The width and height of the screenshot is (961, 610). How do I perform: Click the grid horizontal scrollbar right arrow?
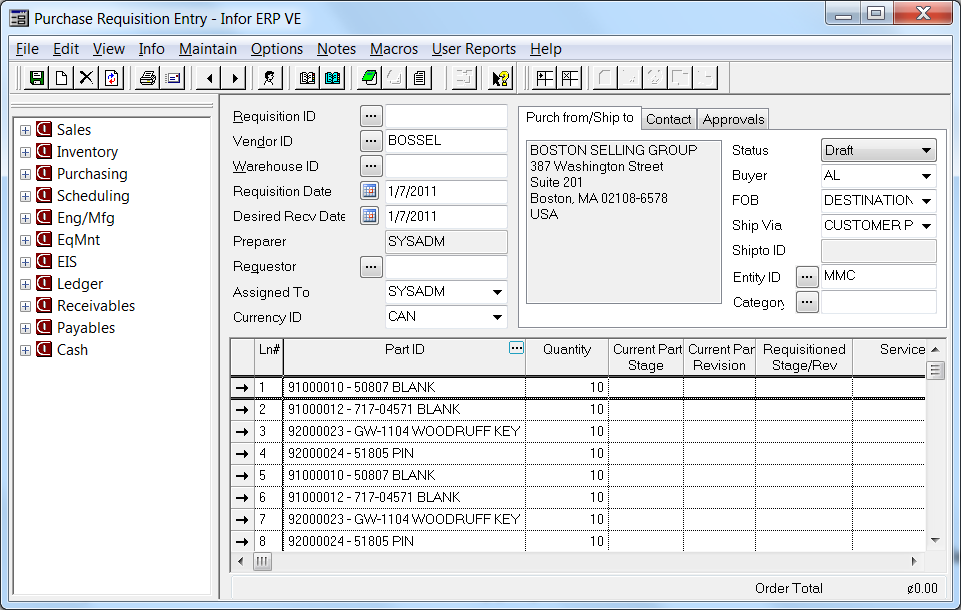(x=914, y=561)
